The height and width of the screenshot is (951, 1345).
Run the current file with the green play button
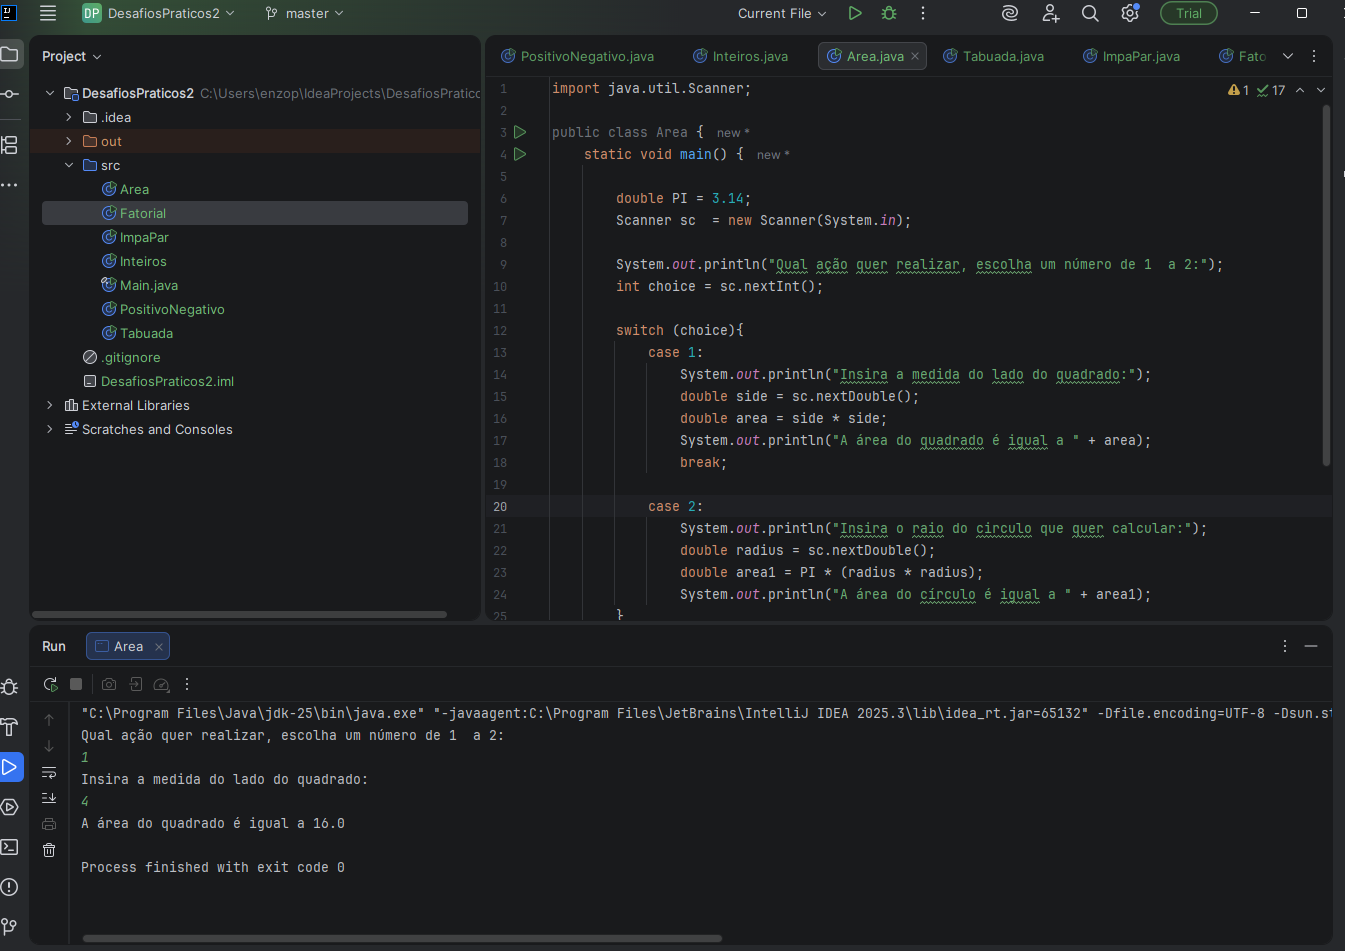855,13
